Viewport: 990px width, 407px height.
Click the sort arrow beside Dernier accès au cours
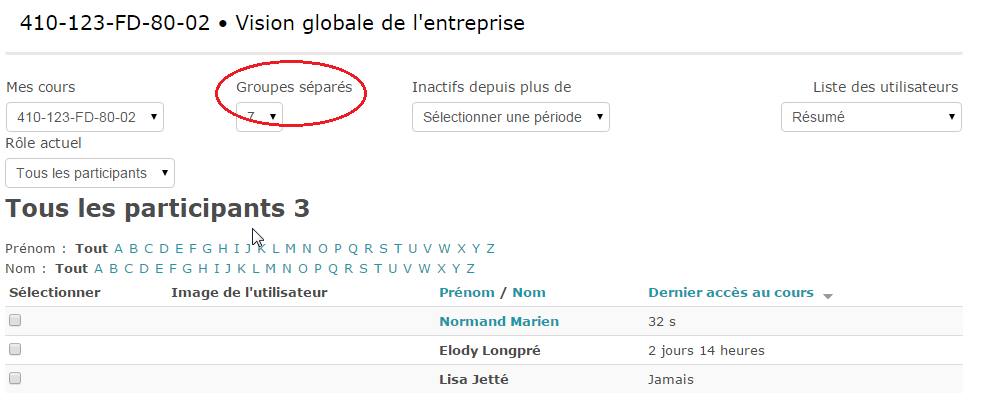tap(828, 295)
